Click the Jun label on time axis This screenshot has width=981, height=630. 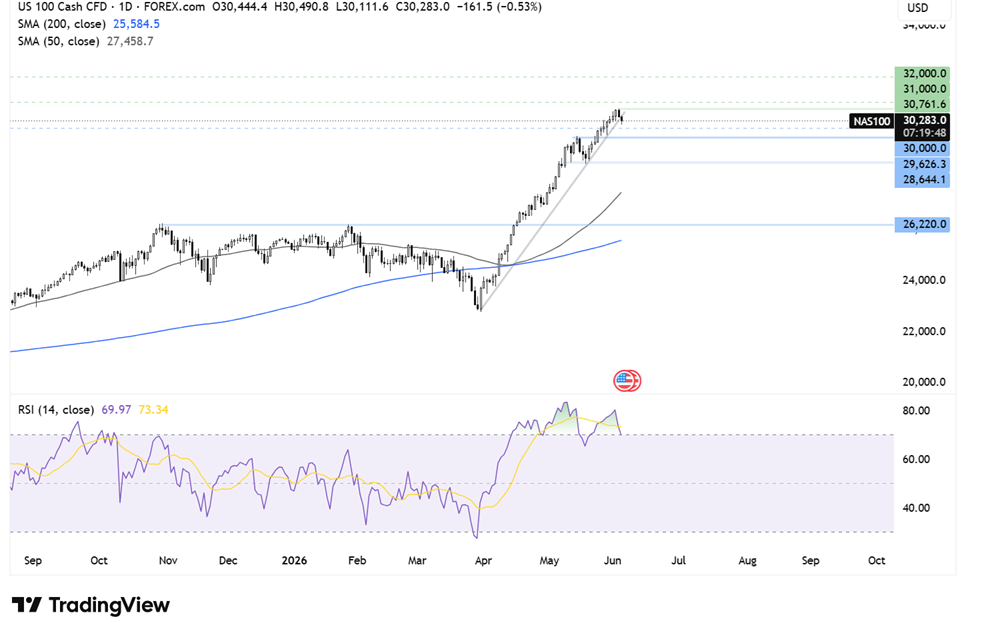tap(612, 561)
